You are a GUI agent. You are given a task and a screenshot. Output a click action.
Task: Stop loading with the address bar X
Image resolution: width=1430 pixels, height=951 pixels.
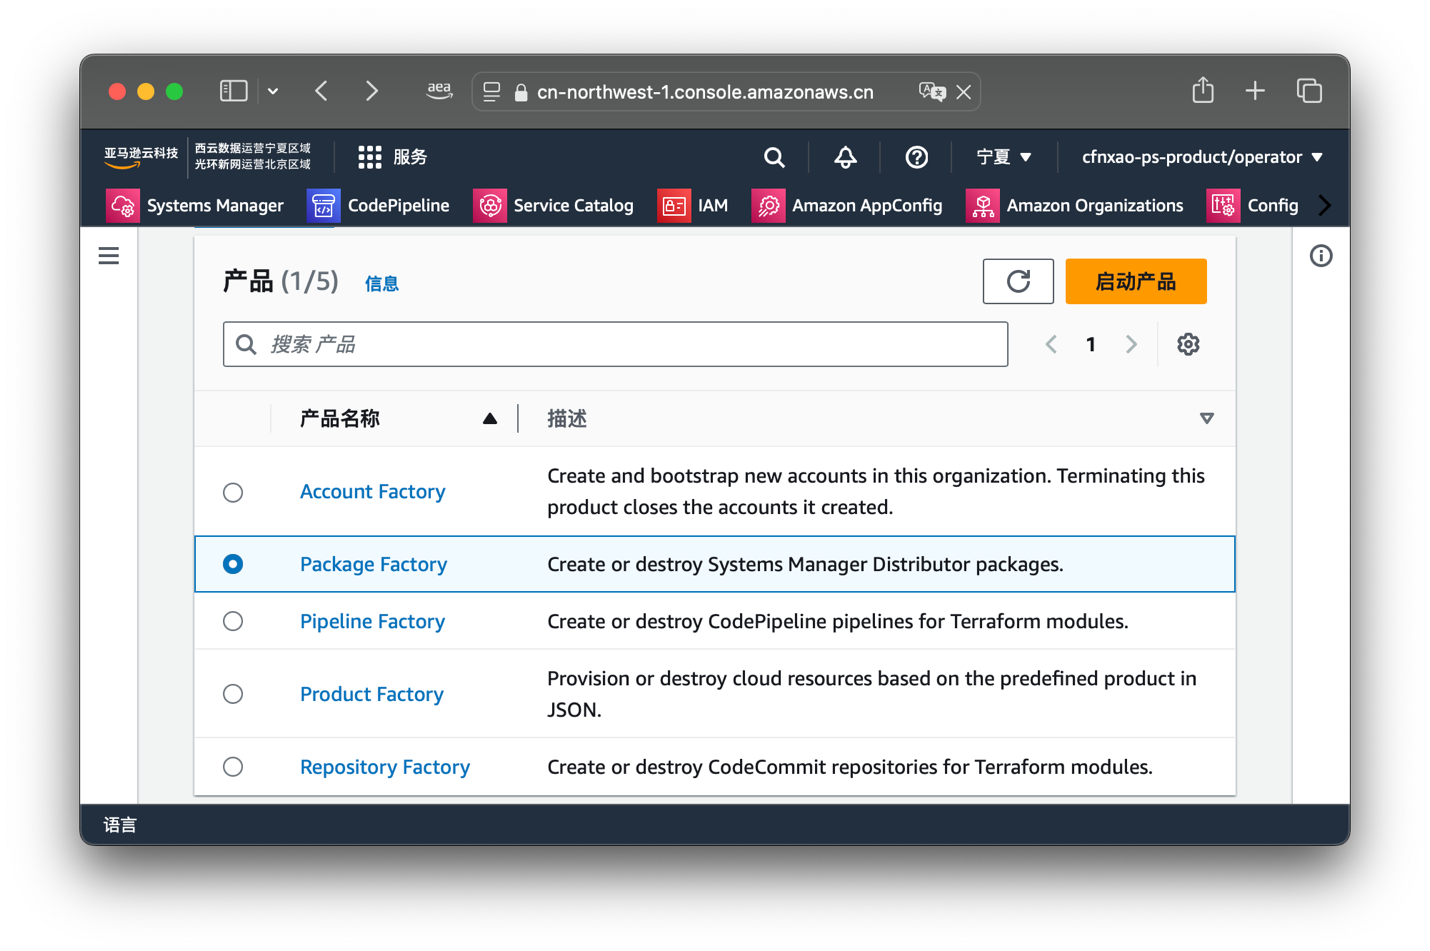click(x=964, y=92)
